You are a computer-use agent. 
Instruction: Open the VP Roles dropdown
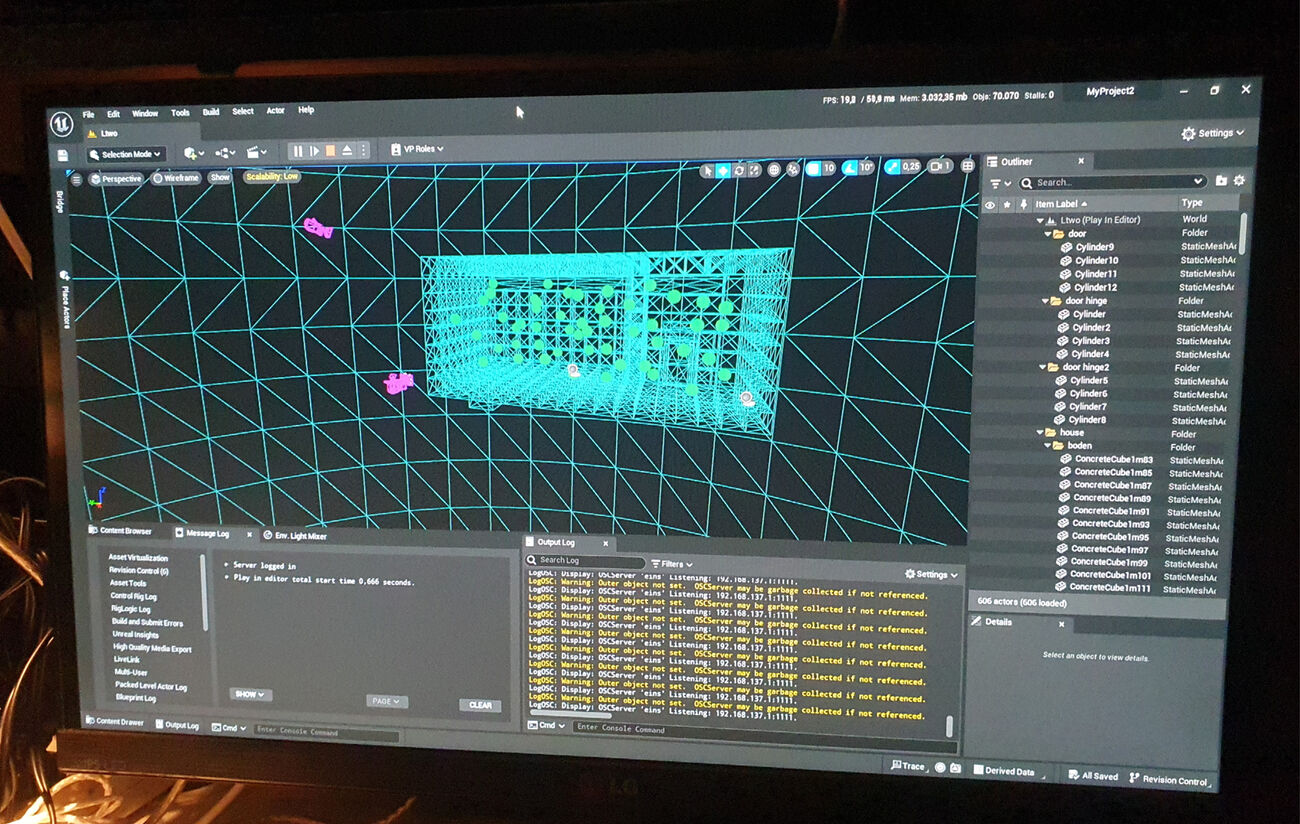click(417, 149)
